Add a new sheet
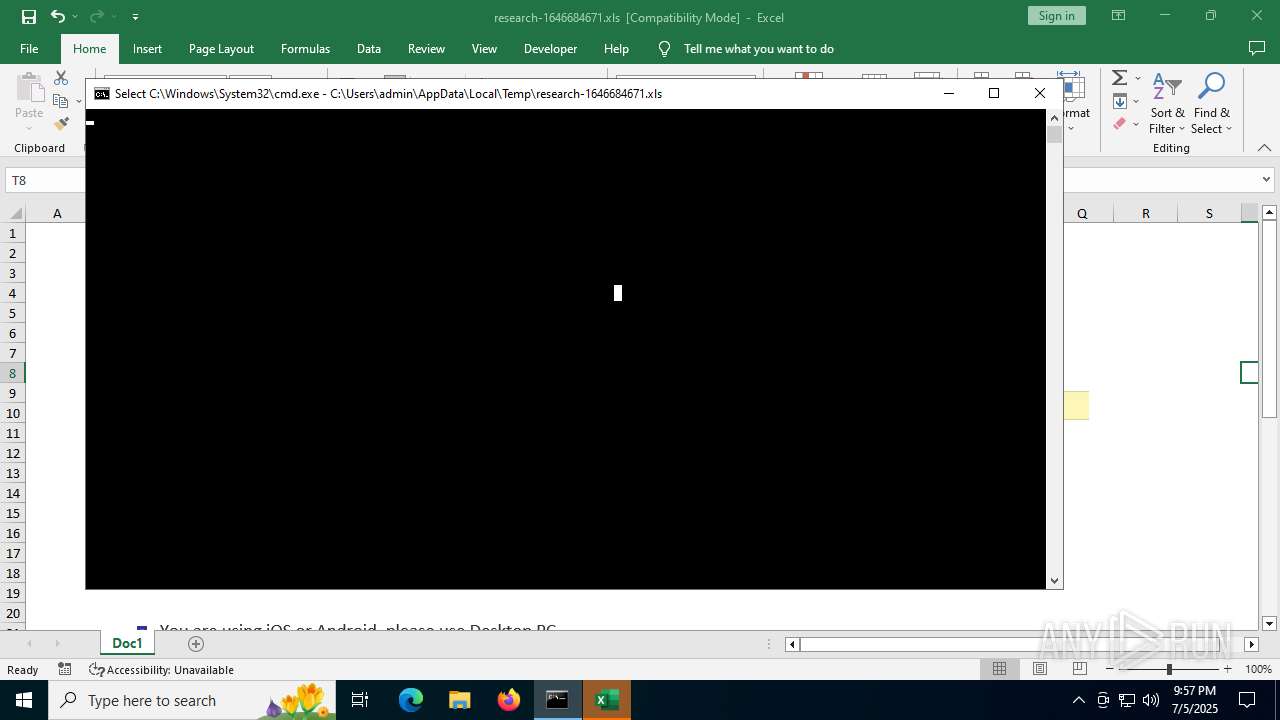The image size is (1280, 720). [x=196, y=644]
